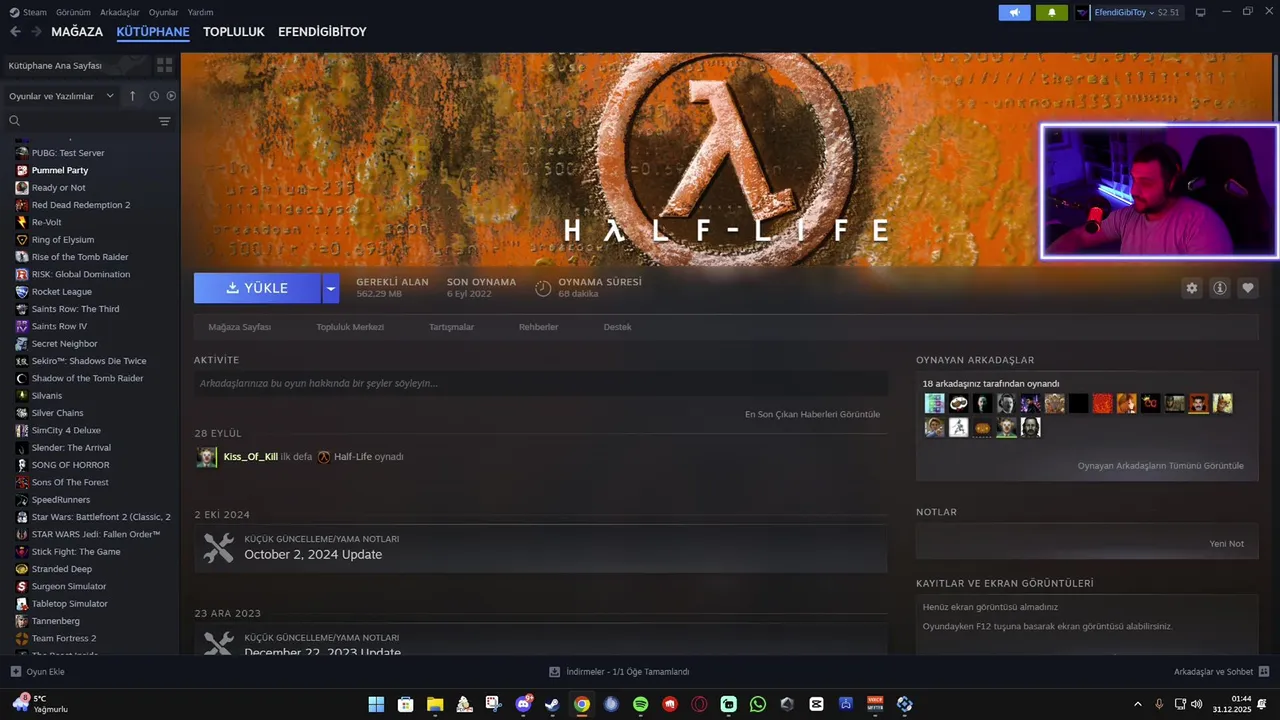Select Sekiro: Shadows Die Twice
The image size is (1280, 720).
point(89,361)
